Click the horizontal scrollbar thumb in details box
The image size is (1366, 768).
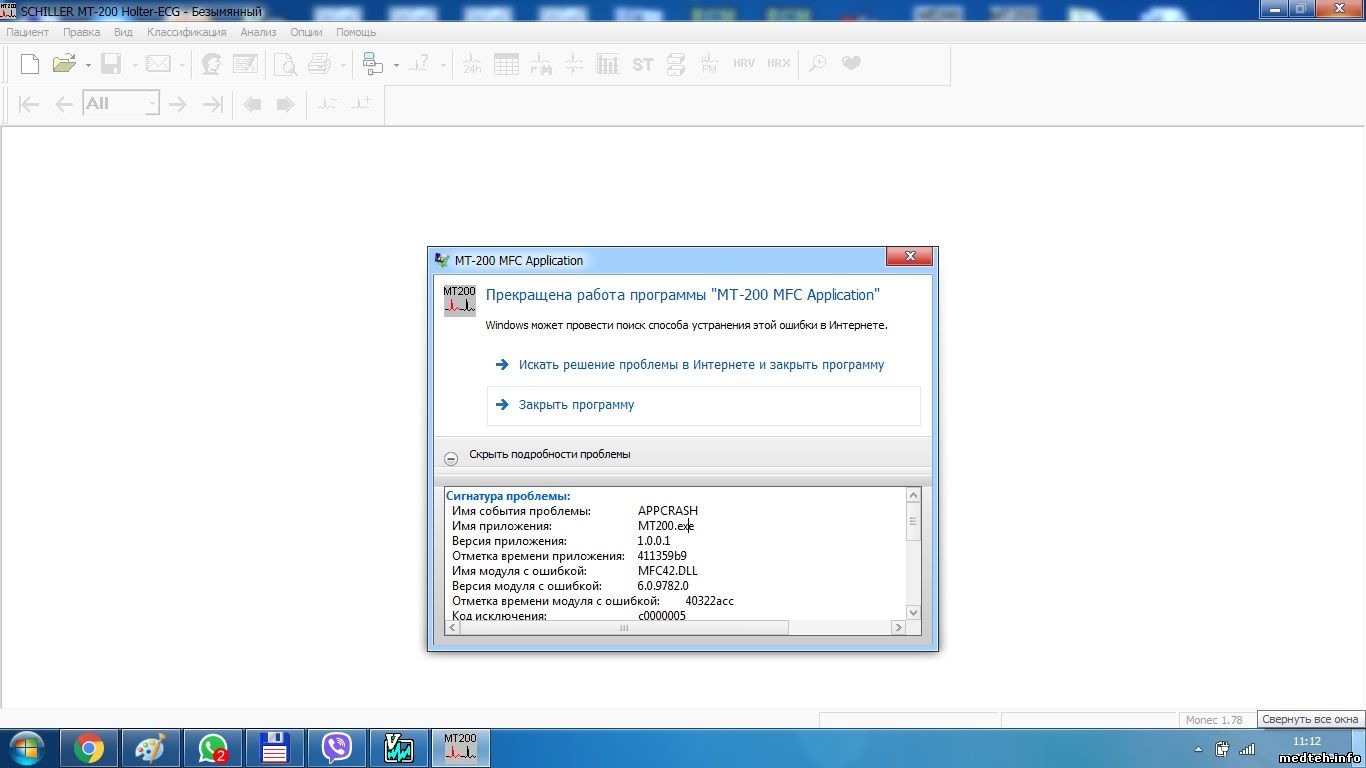[x=623, y=628]
